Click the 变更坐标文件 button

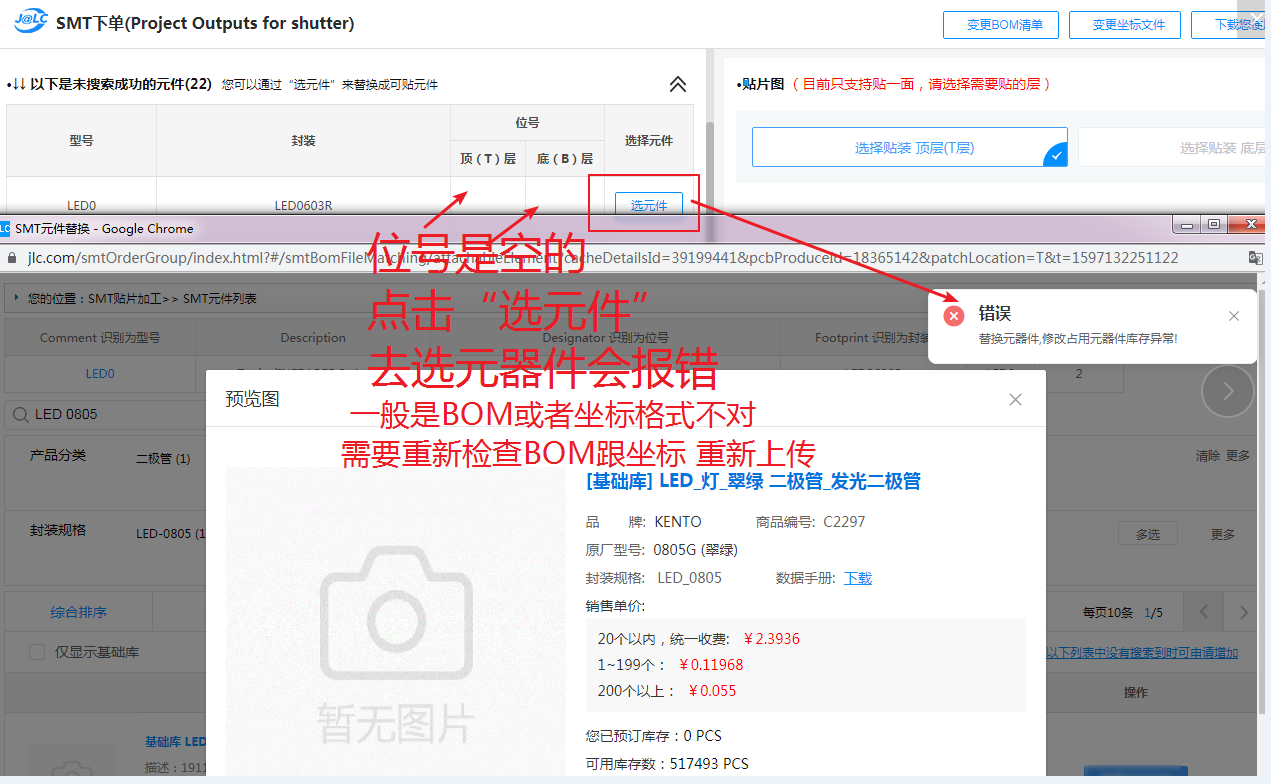pos(1124,25)
